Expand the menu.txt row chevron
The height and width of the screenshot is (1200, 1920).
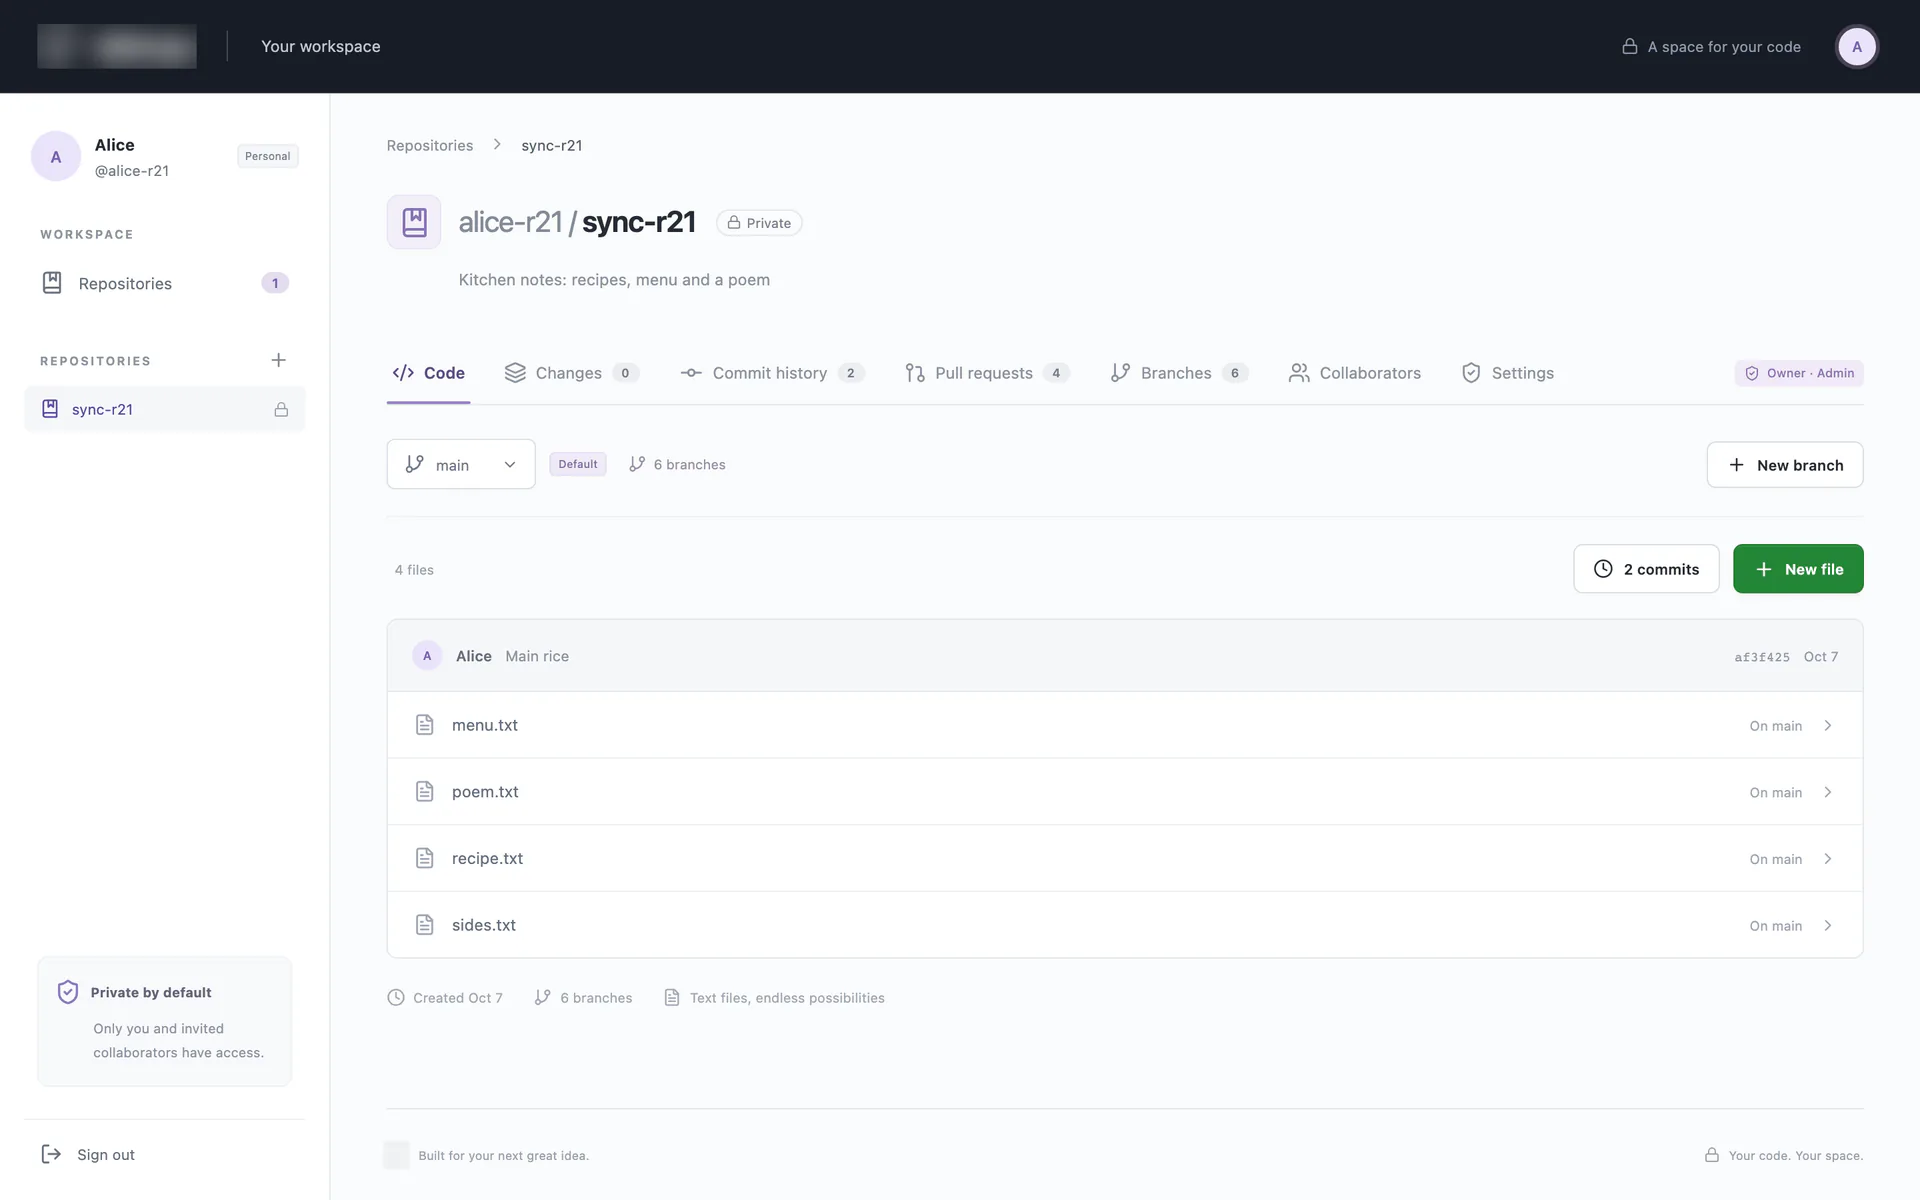coord(1828,725)
